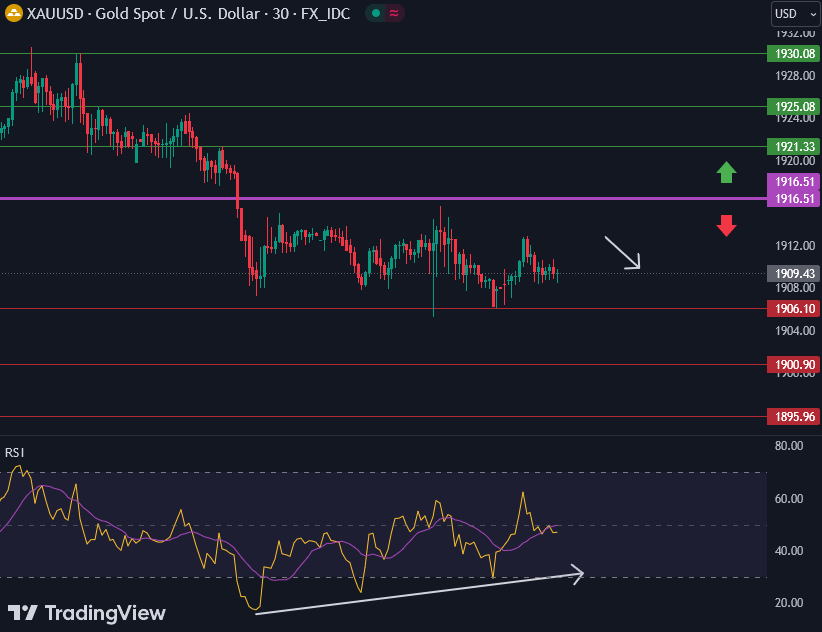Select the Gold Spot / U.S. Dollar title
822x632 pixels.
click(x=180, y=14)
